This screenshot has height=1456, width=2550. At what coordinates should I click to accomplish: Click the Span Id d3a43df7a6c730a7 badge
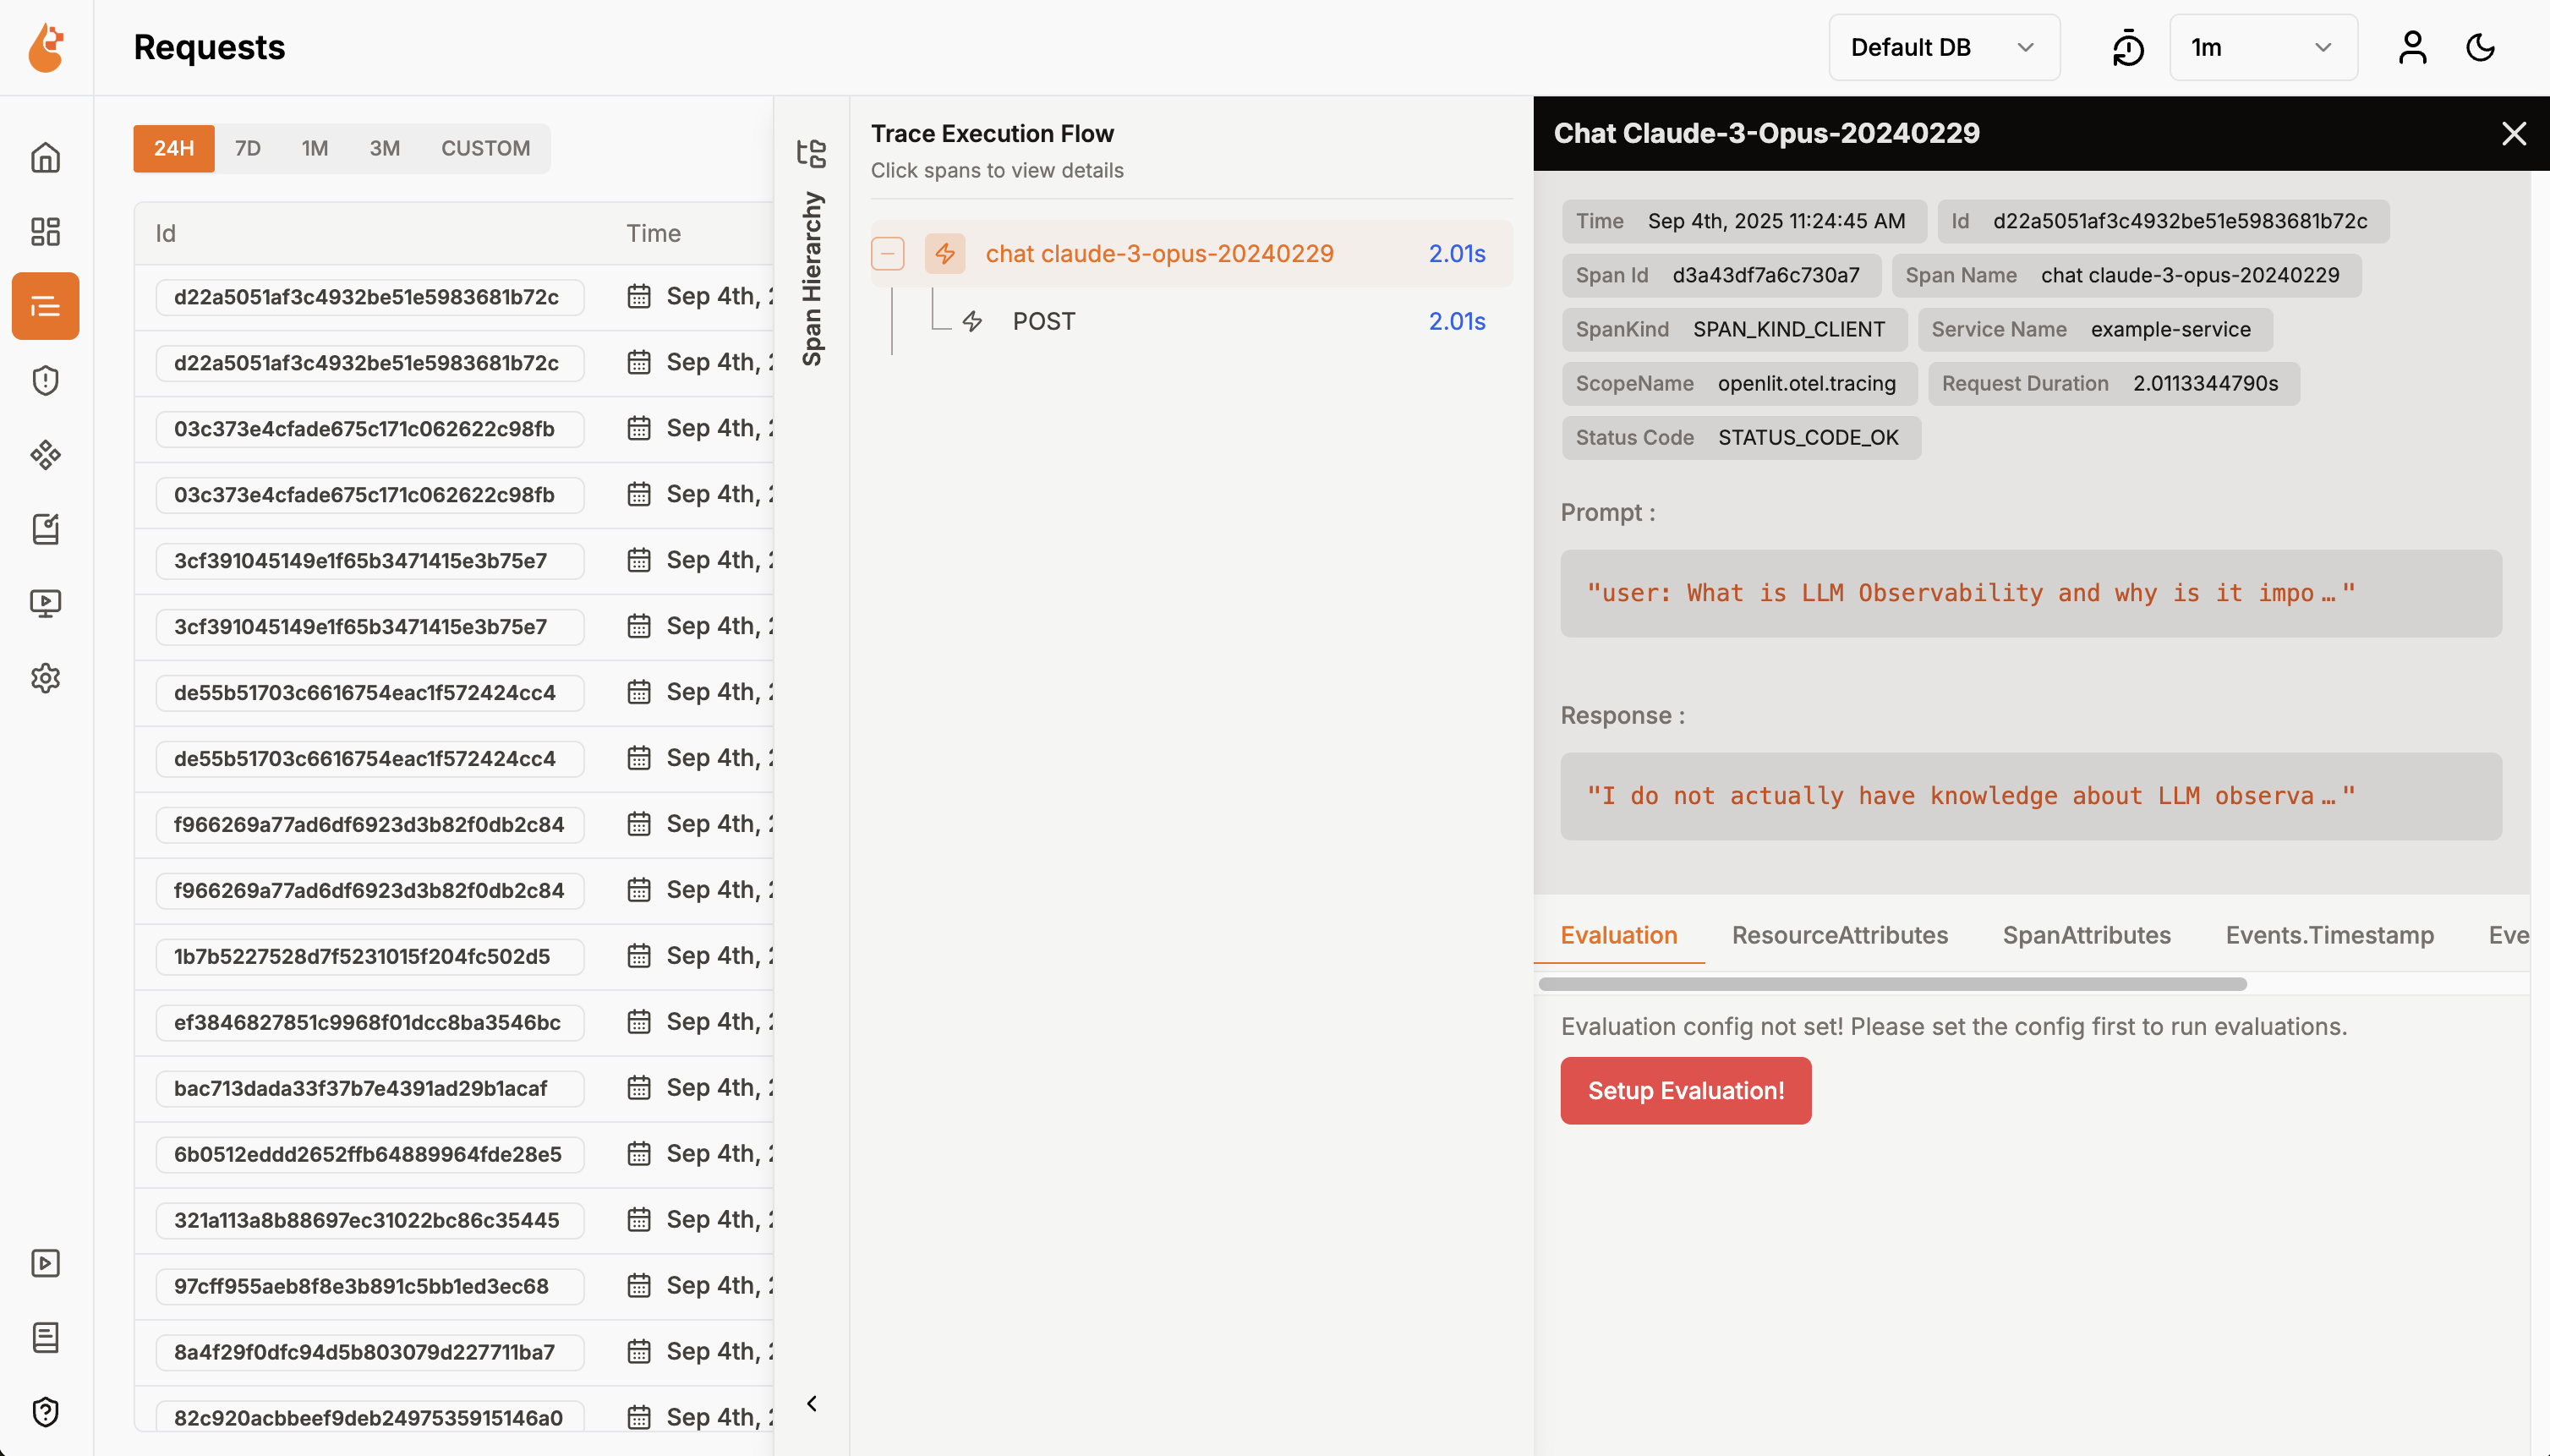[x=1721, y=275]
